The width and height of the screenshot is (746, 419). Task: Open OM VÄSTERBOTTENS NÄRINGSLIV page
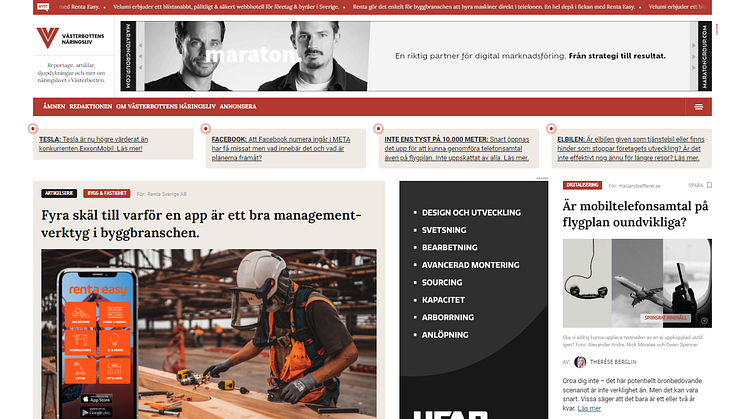pyautogui.click(x=166, y=107)
